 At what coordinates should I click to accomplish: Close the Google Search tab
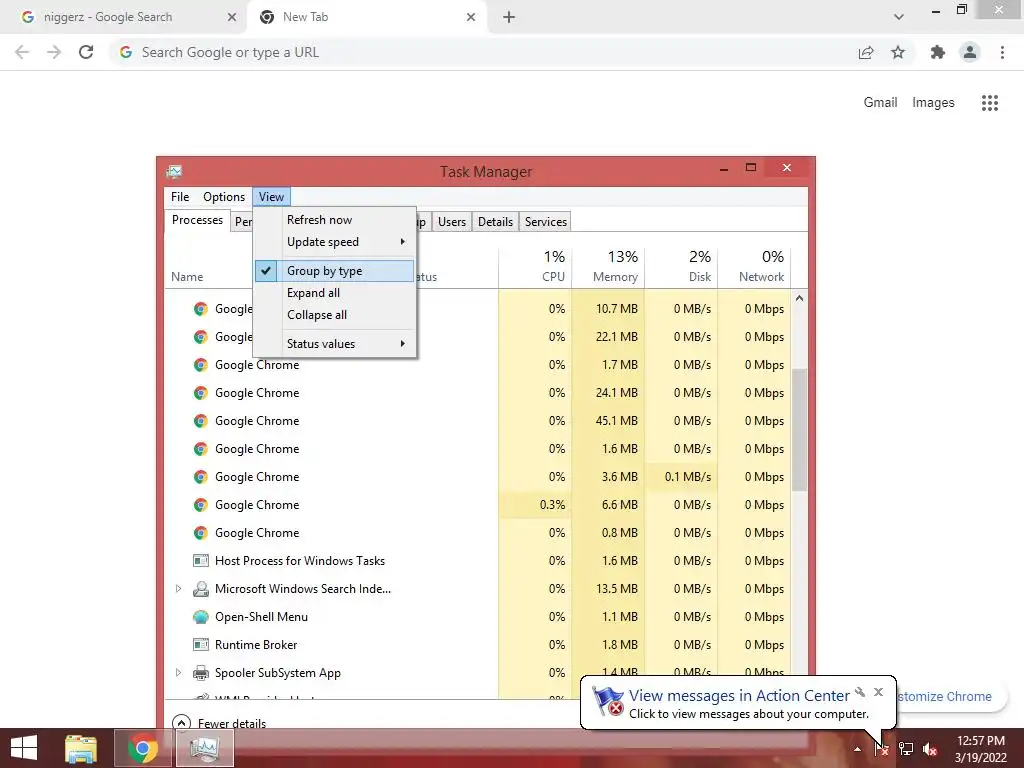pyautogui.click(x=231, y=17)
